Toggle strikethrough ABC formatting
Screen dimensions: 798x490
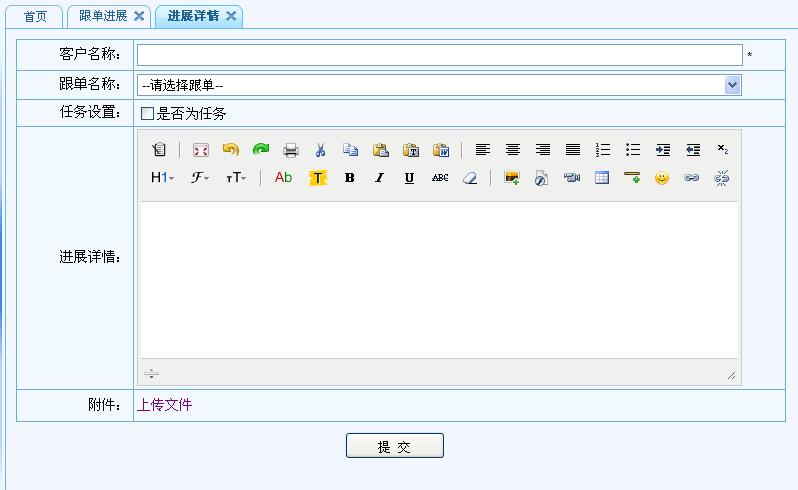440,178
